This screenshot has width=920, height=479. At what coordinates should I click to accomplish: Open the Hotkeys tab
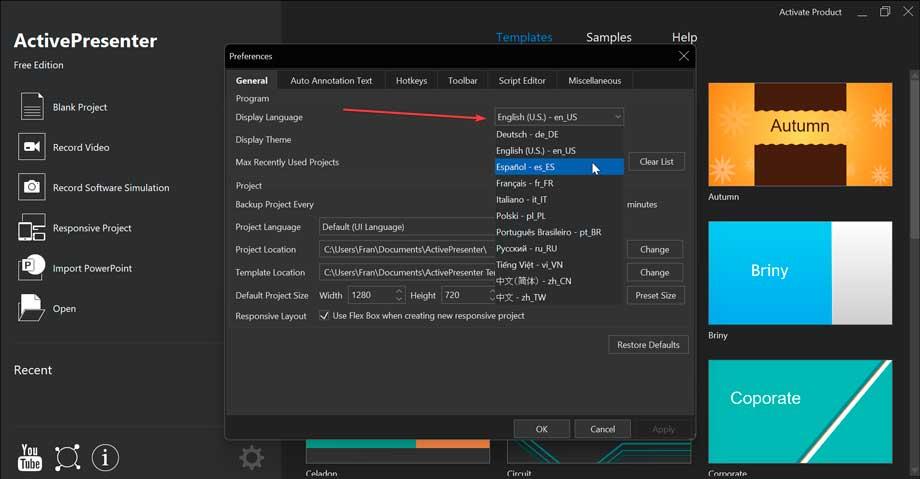[411, 80]
